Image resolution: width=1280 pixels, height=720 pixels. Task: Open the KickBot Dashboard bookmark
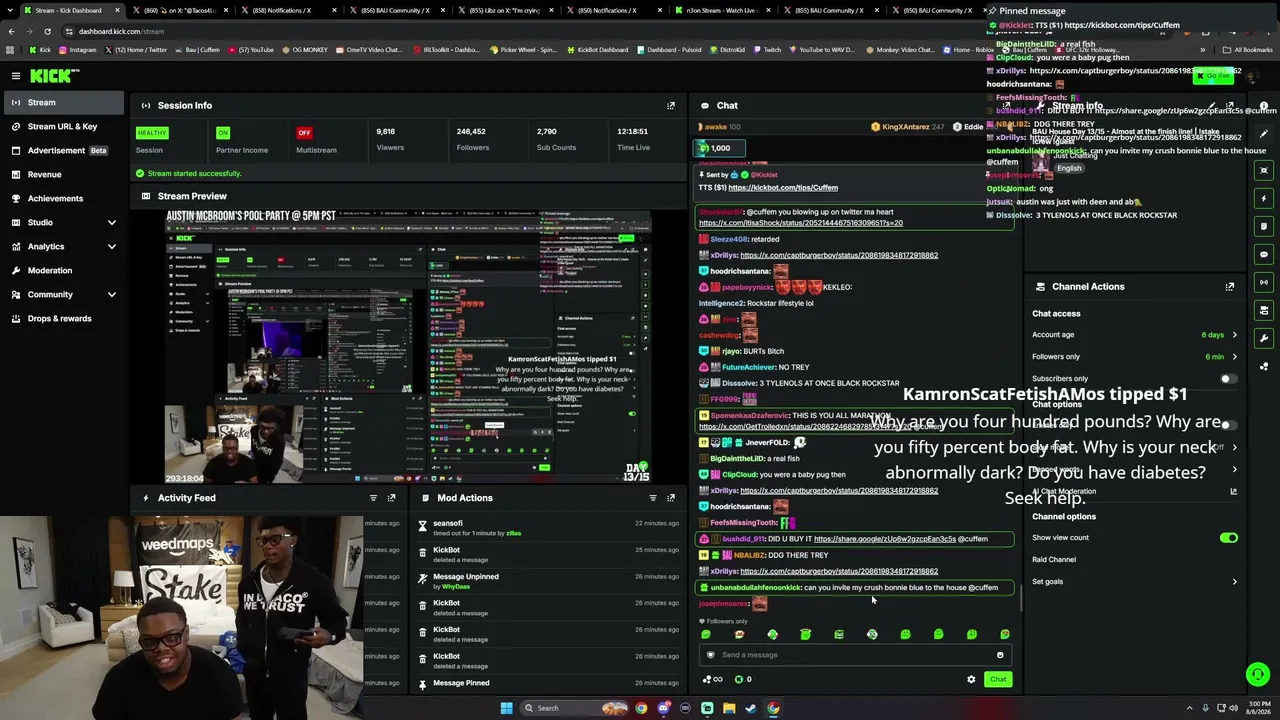tap(599, 50)
